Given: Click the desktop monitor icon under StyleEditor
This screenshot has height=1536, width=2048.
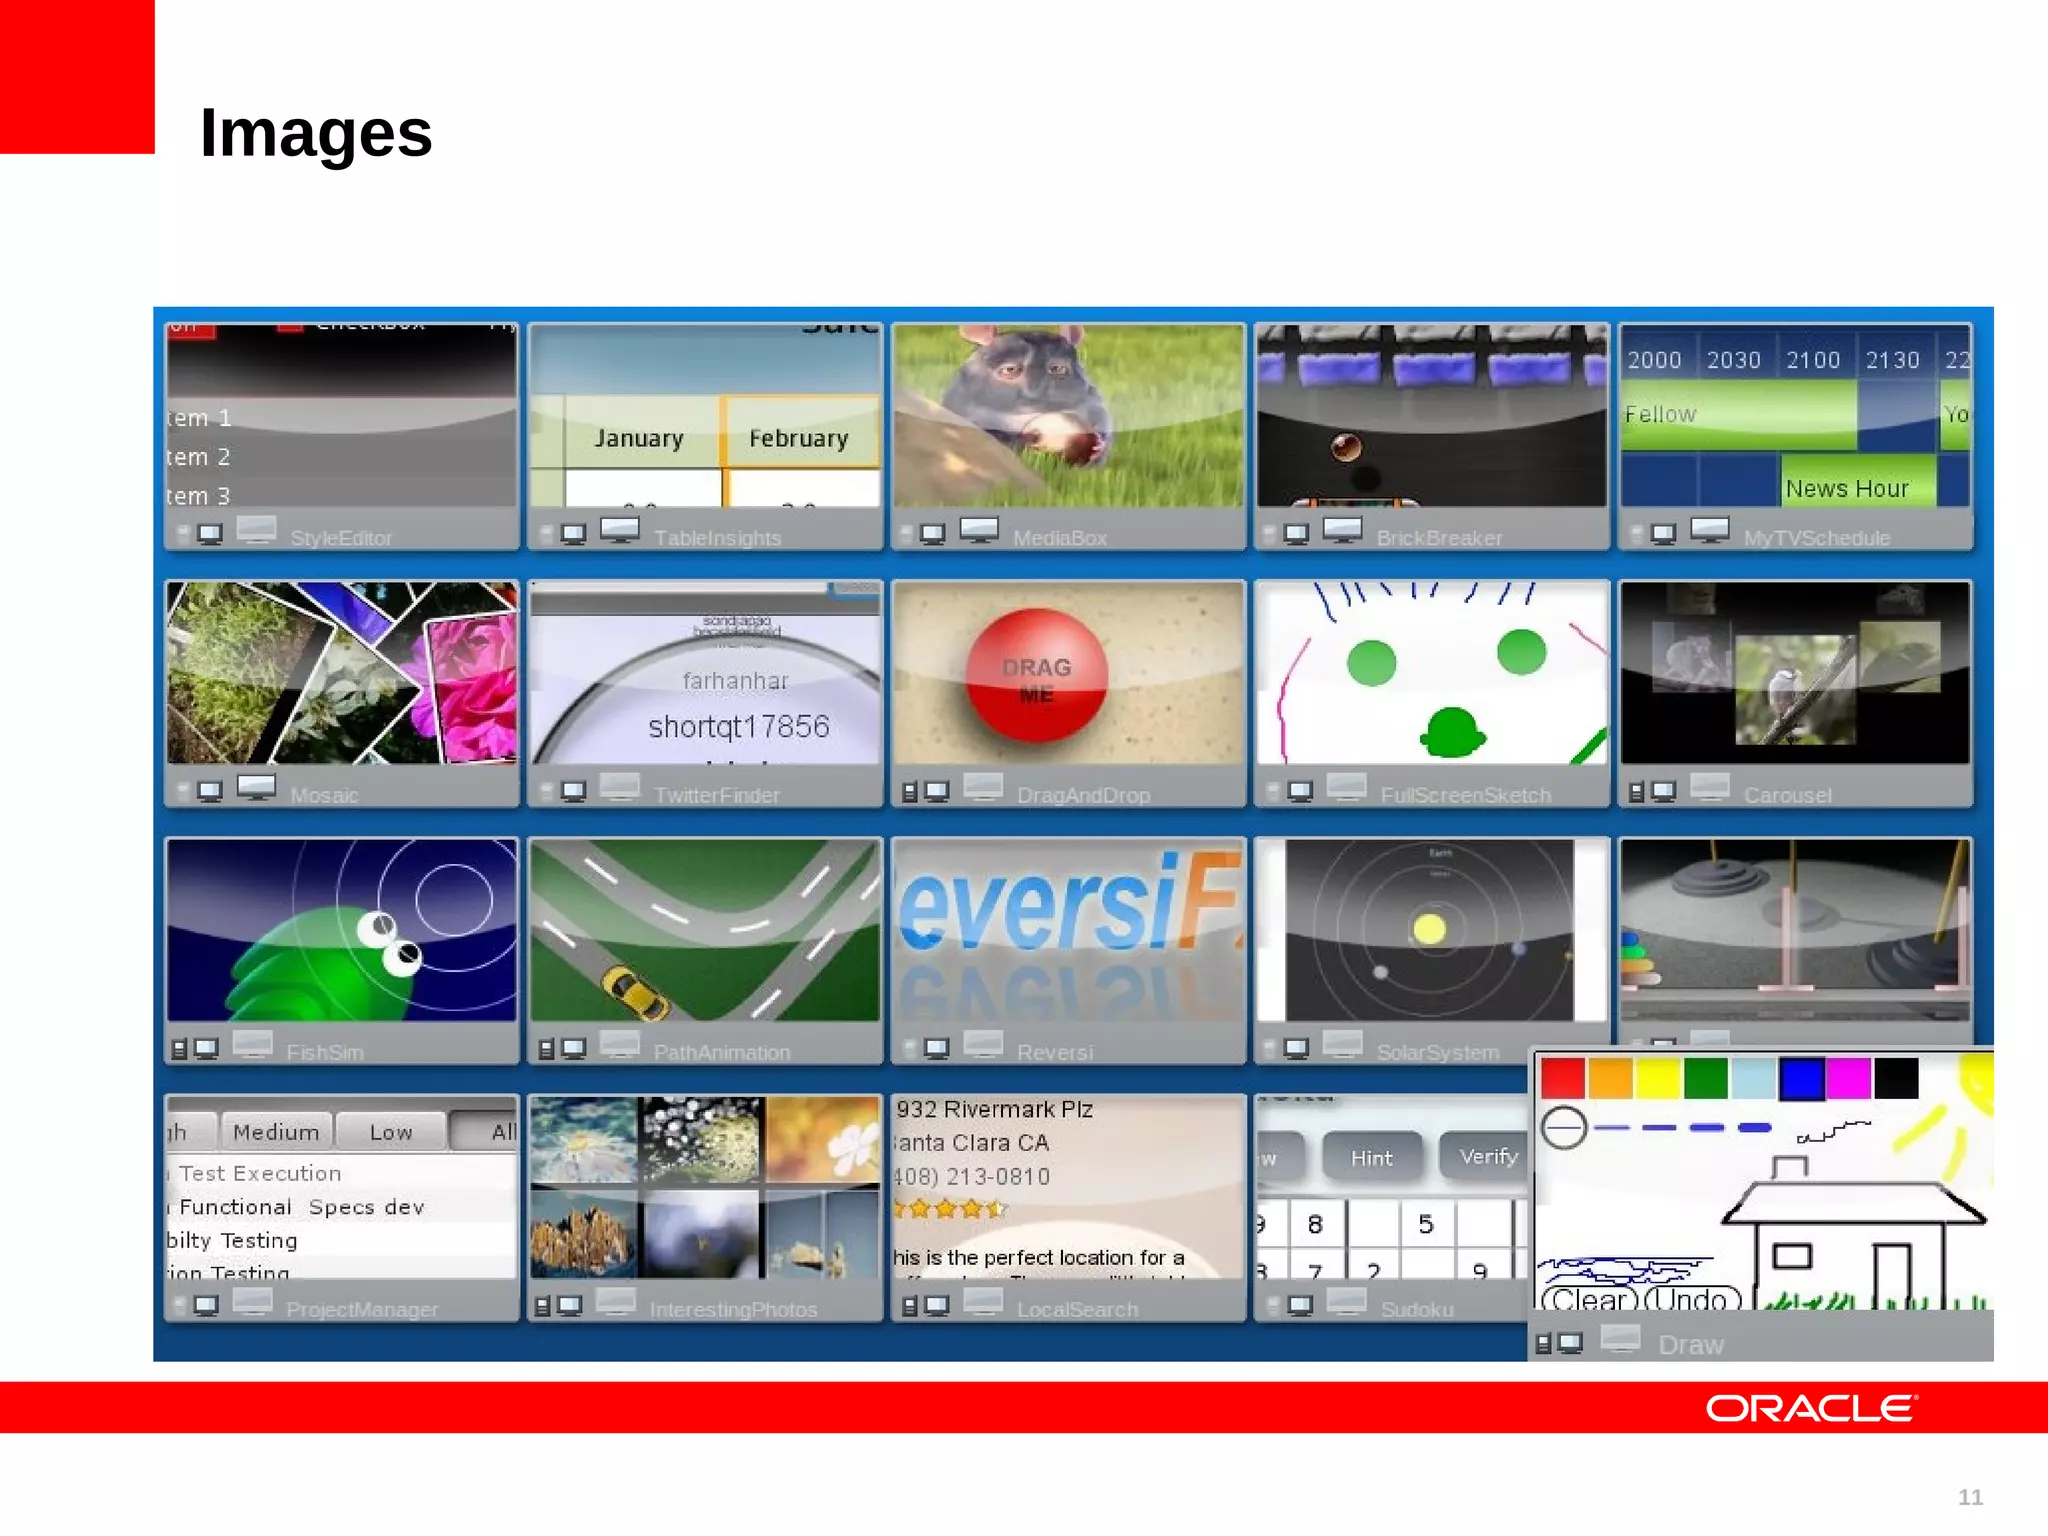Looking at the screenshot, I should 210,534.
